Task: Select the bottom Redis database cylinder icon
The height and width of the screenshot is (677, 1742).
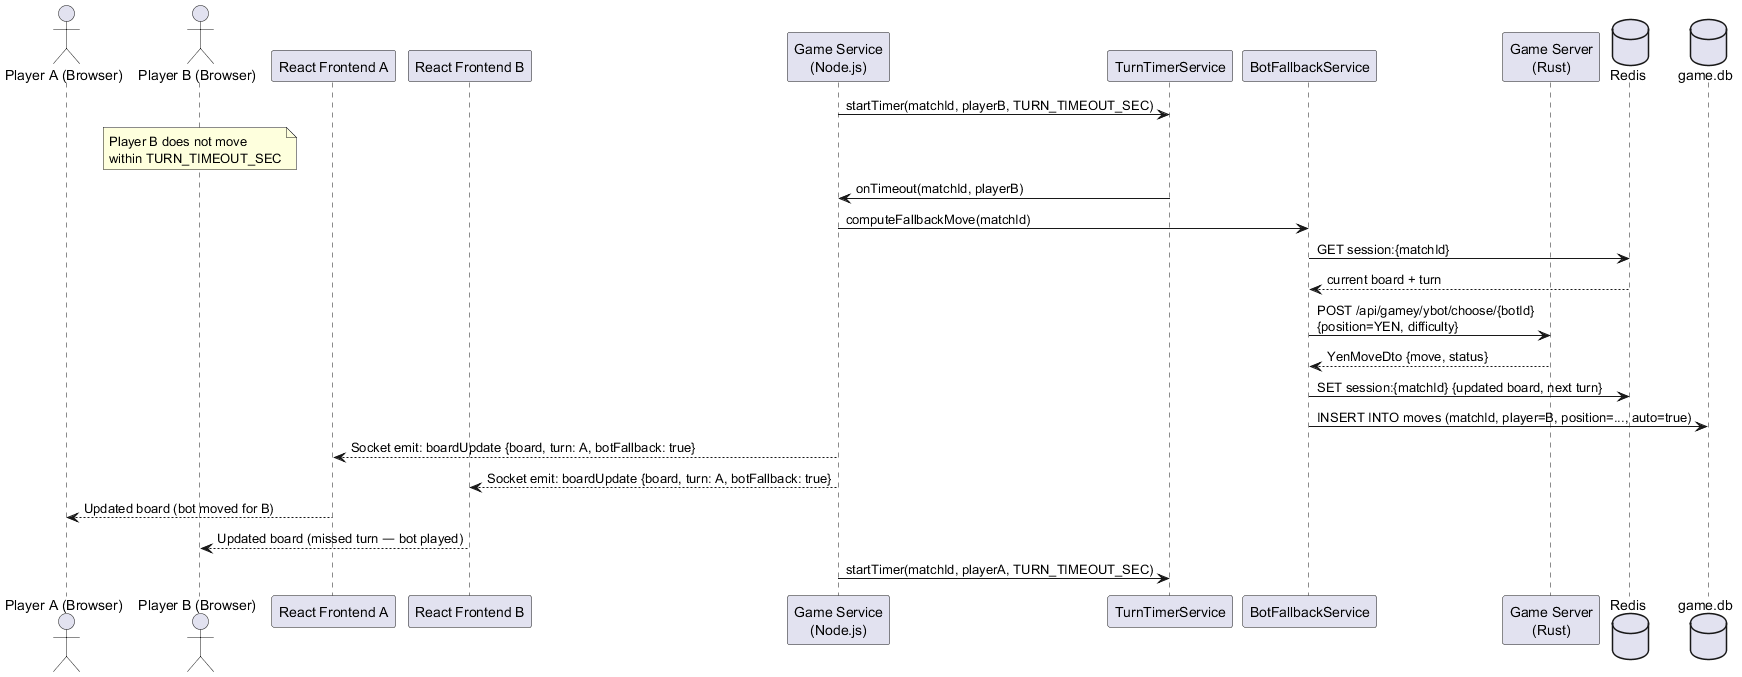Action: pyautogui.click(x=1628, y=637)
